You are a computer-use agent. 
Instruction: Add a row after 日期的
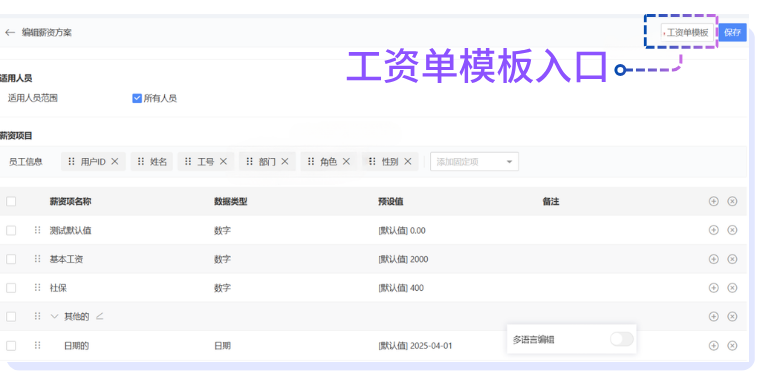point(714,345)
